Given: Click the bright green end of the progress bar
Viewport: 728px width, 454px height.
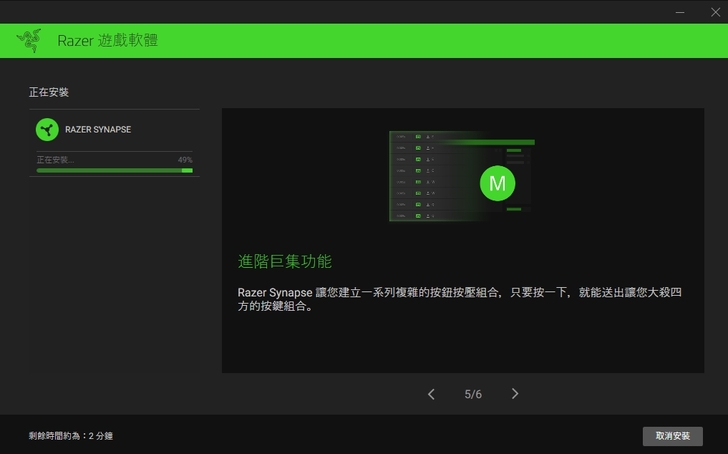Looking at the screenshot, I should (187, 171).
